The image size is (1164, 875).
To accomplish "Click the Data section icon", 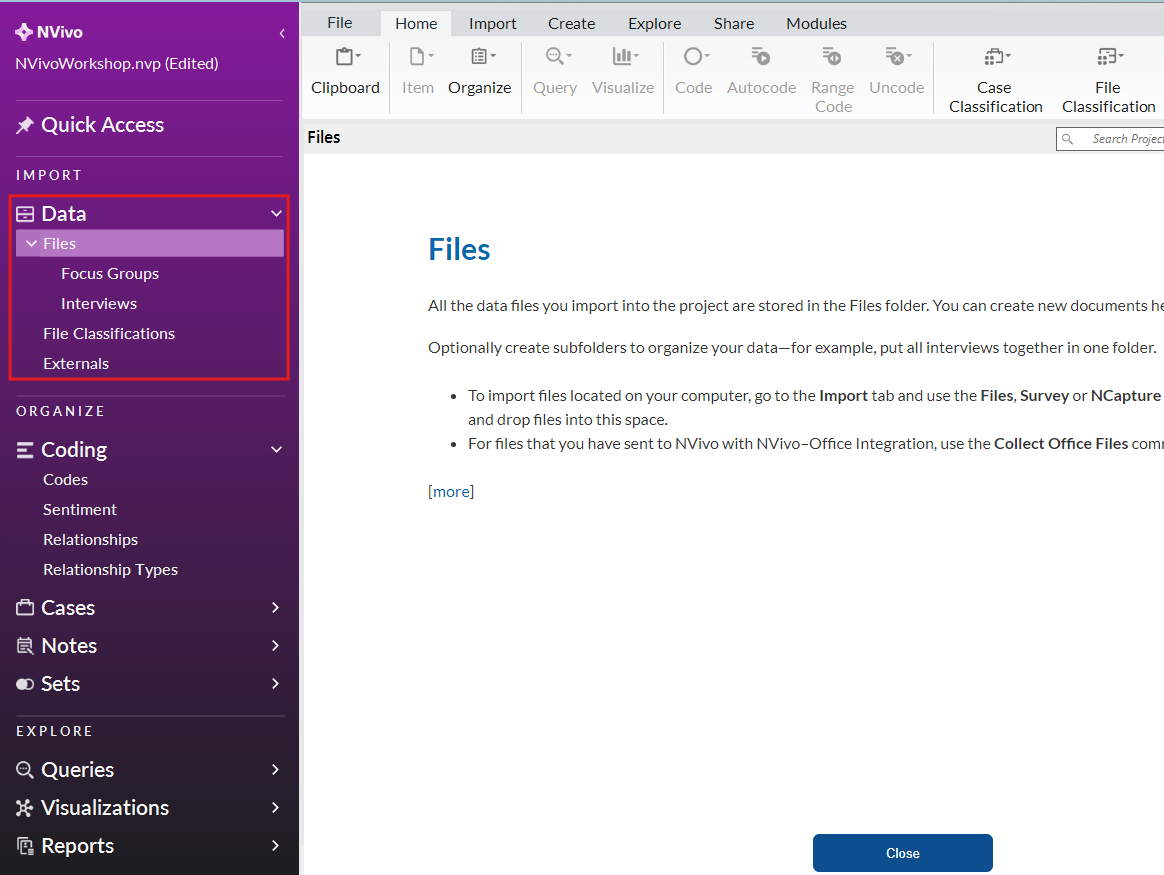I will pyautogui.click(x=25, y=214).
